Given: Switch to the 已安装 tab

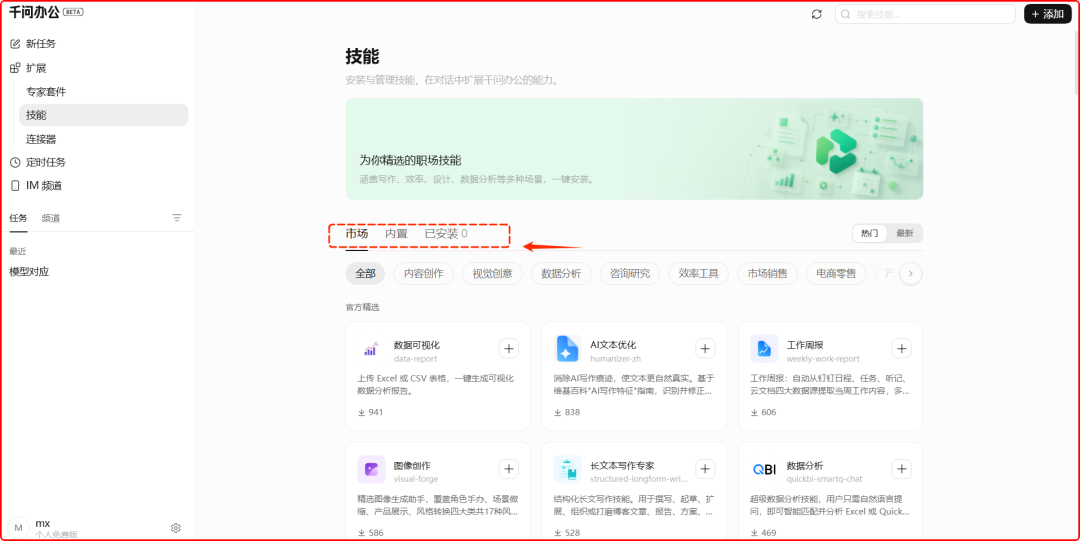Looking at the screenshot, I should pyautogui.click(x=446, y=234).
